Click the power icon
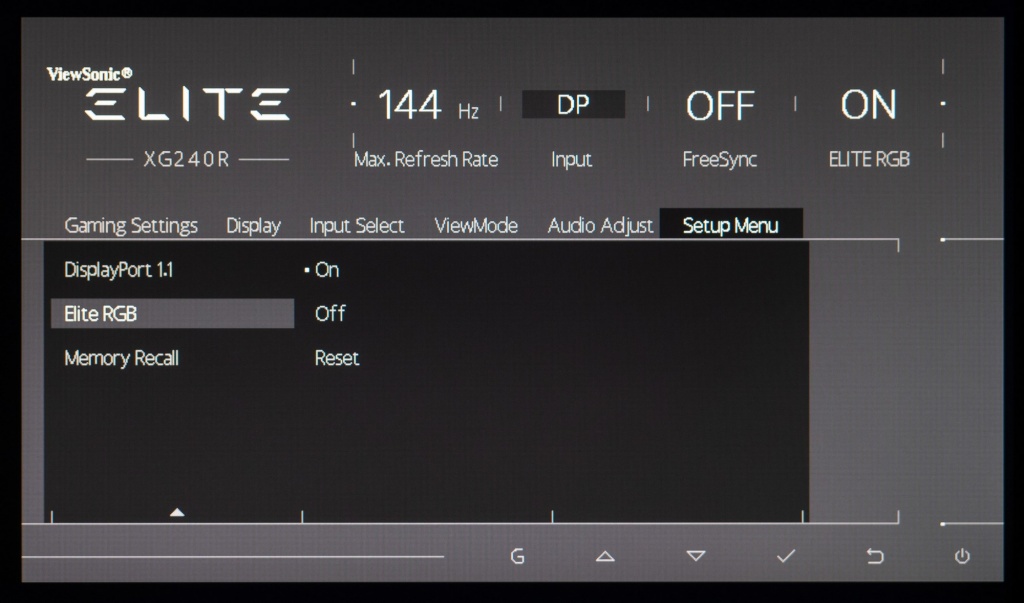 coord(962,557)
